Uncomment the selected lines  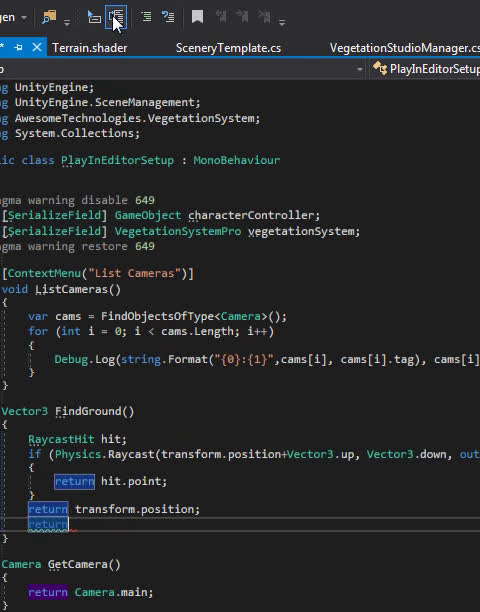[168, 16]
